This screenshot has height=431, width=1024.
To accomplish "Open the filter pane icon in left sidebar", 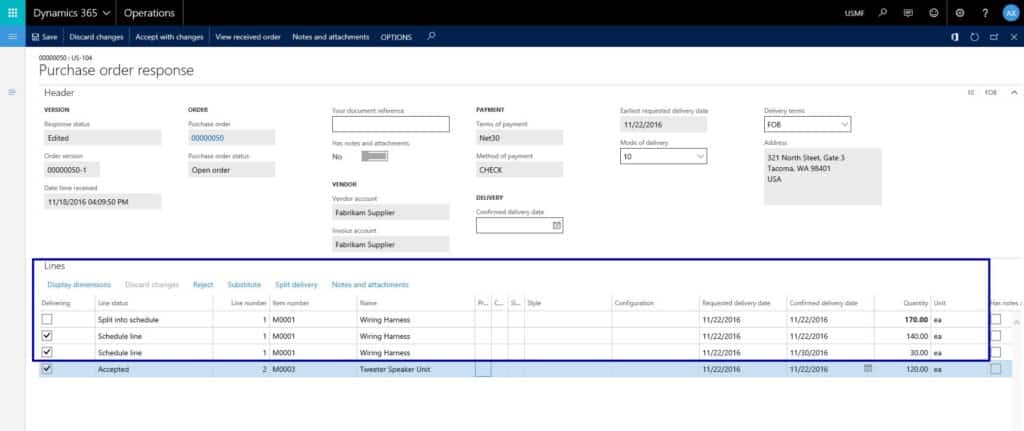I will 12,92.
